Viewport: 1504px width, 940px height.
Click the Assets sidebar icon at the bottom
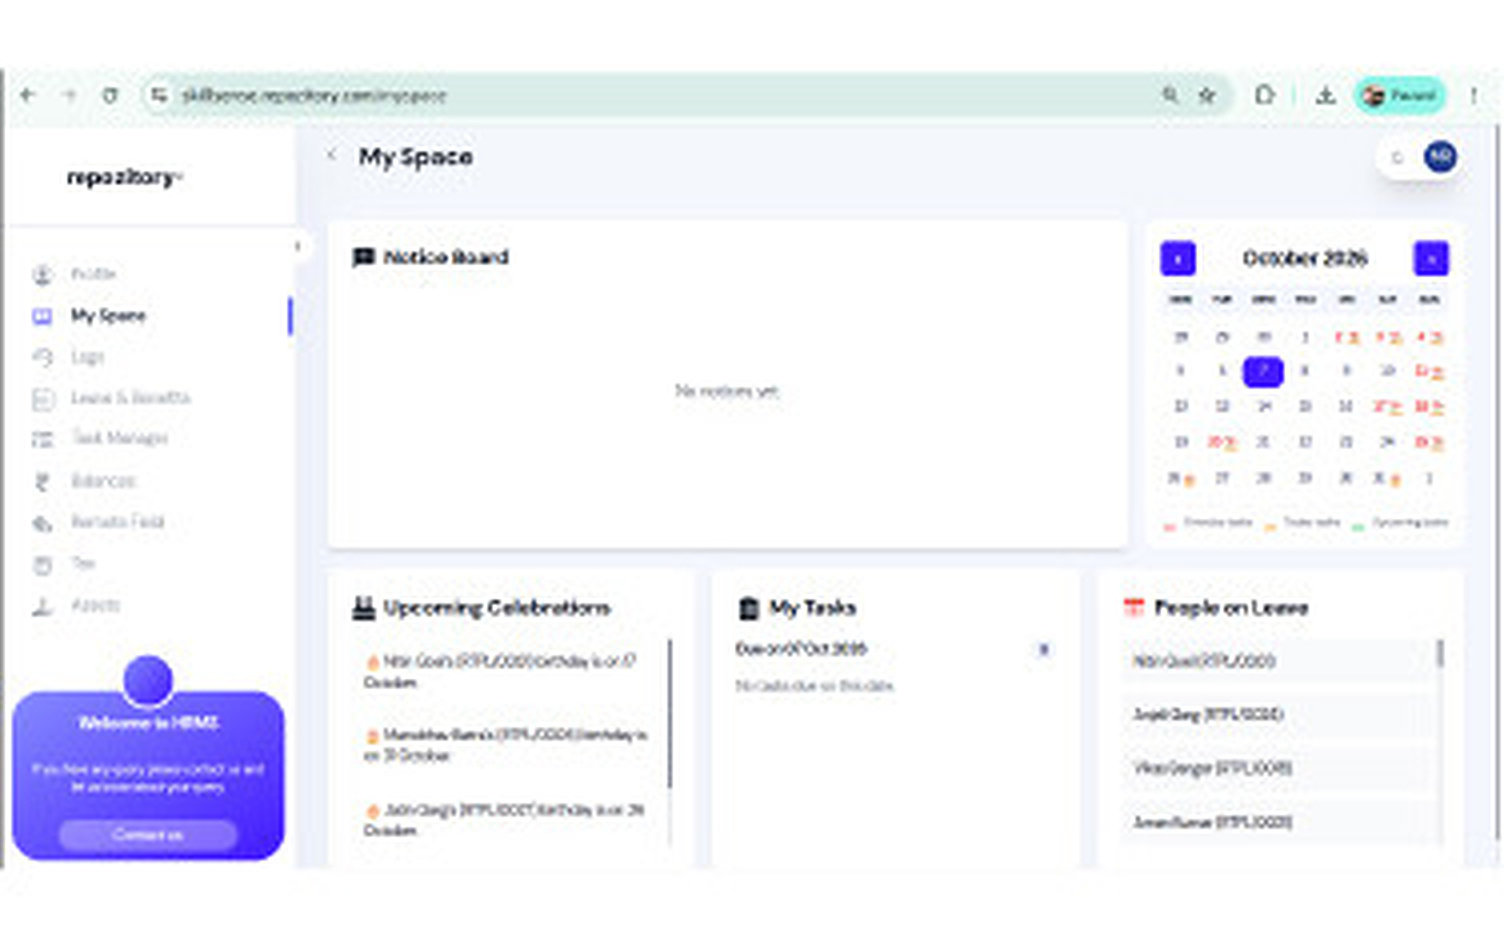[x=42, y=606]
